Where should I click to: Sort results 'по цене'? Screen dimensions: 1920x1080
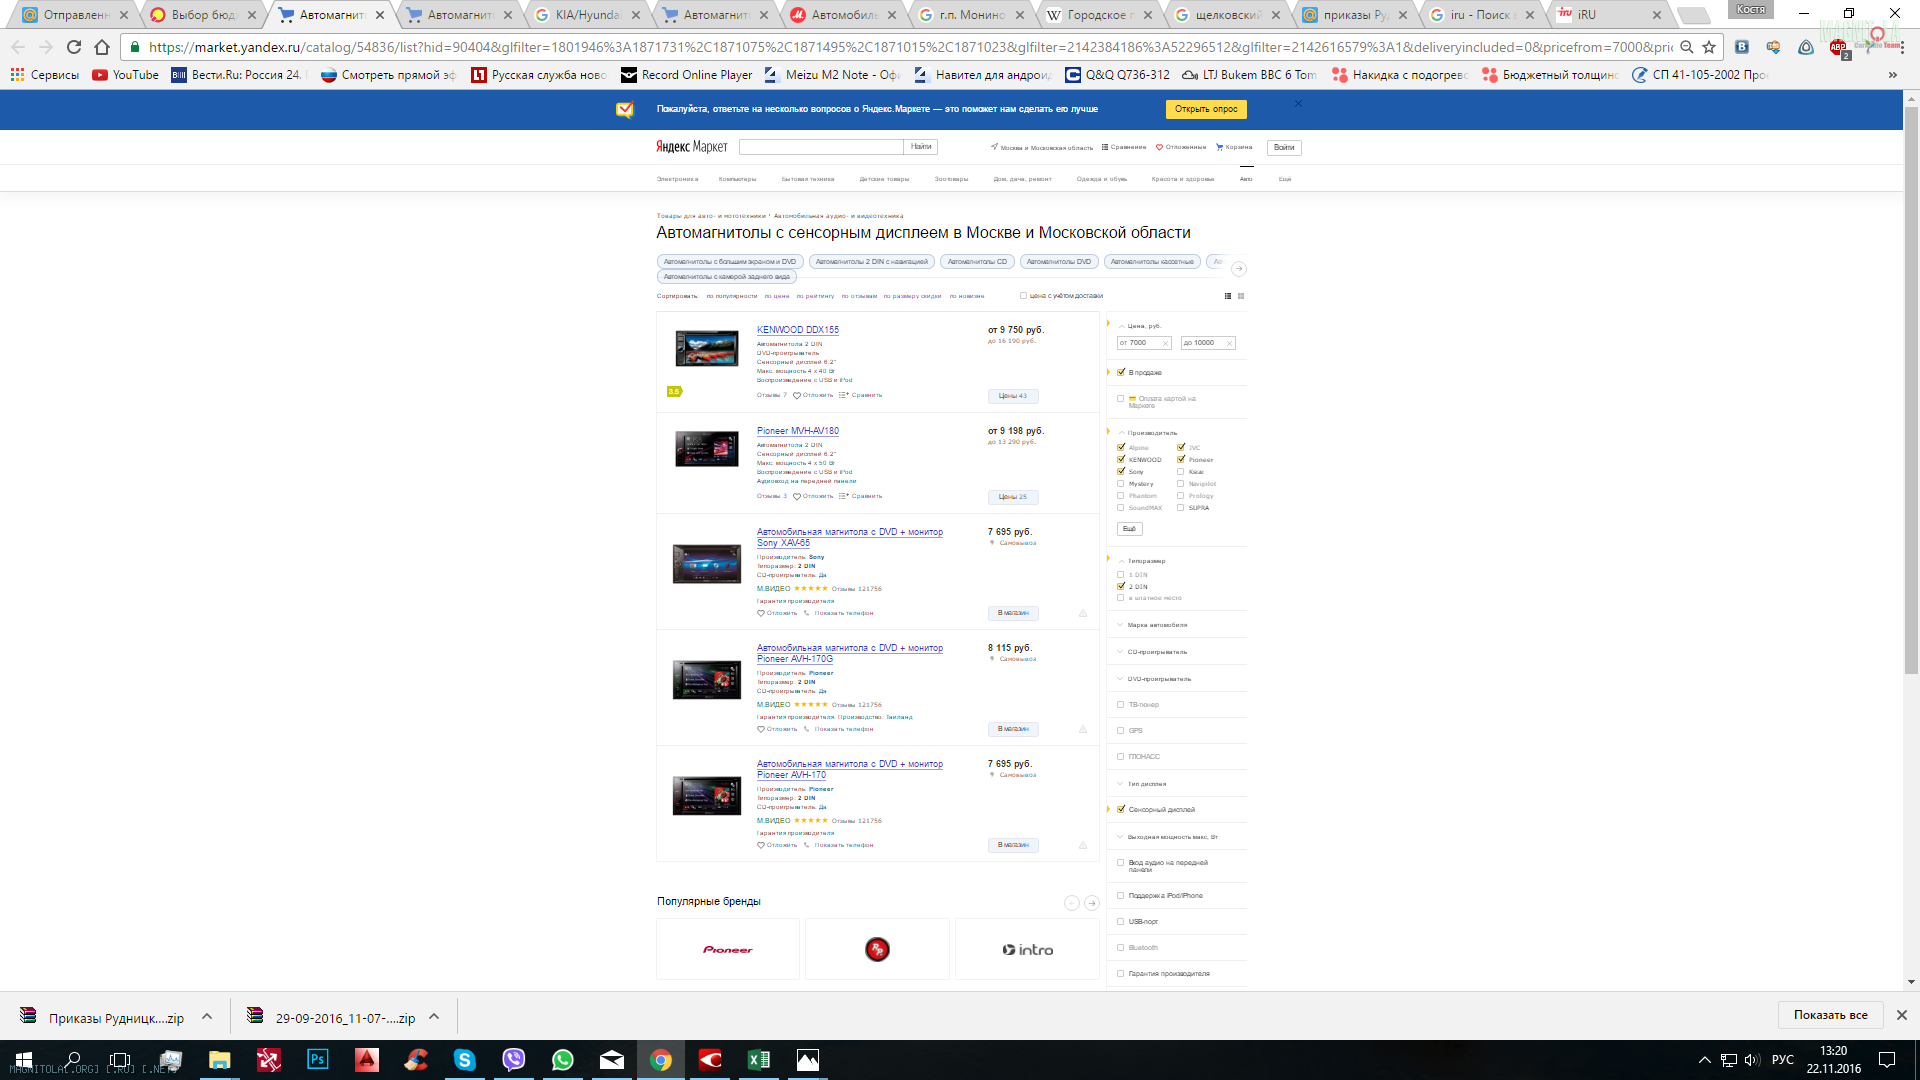777,296
